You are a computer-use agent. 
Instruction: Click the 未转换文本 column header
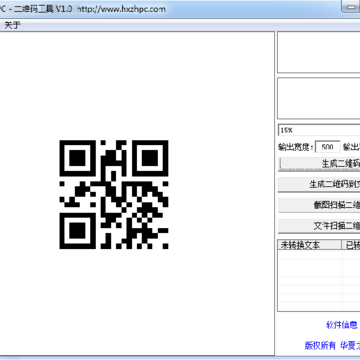[310, 245]
